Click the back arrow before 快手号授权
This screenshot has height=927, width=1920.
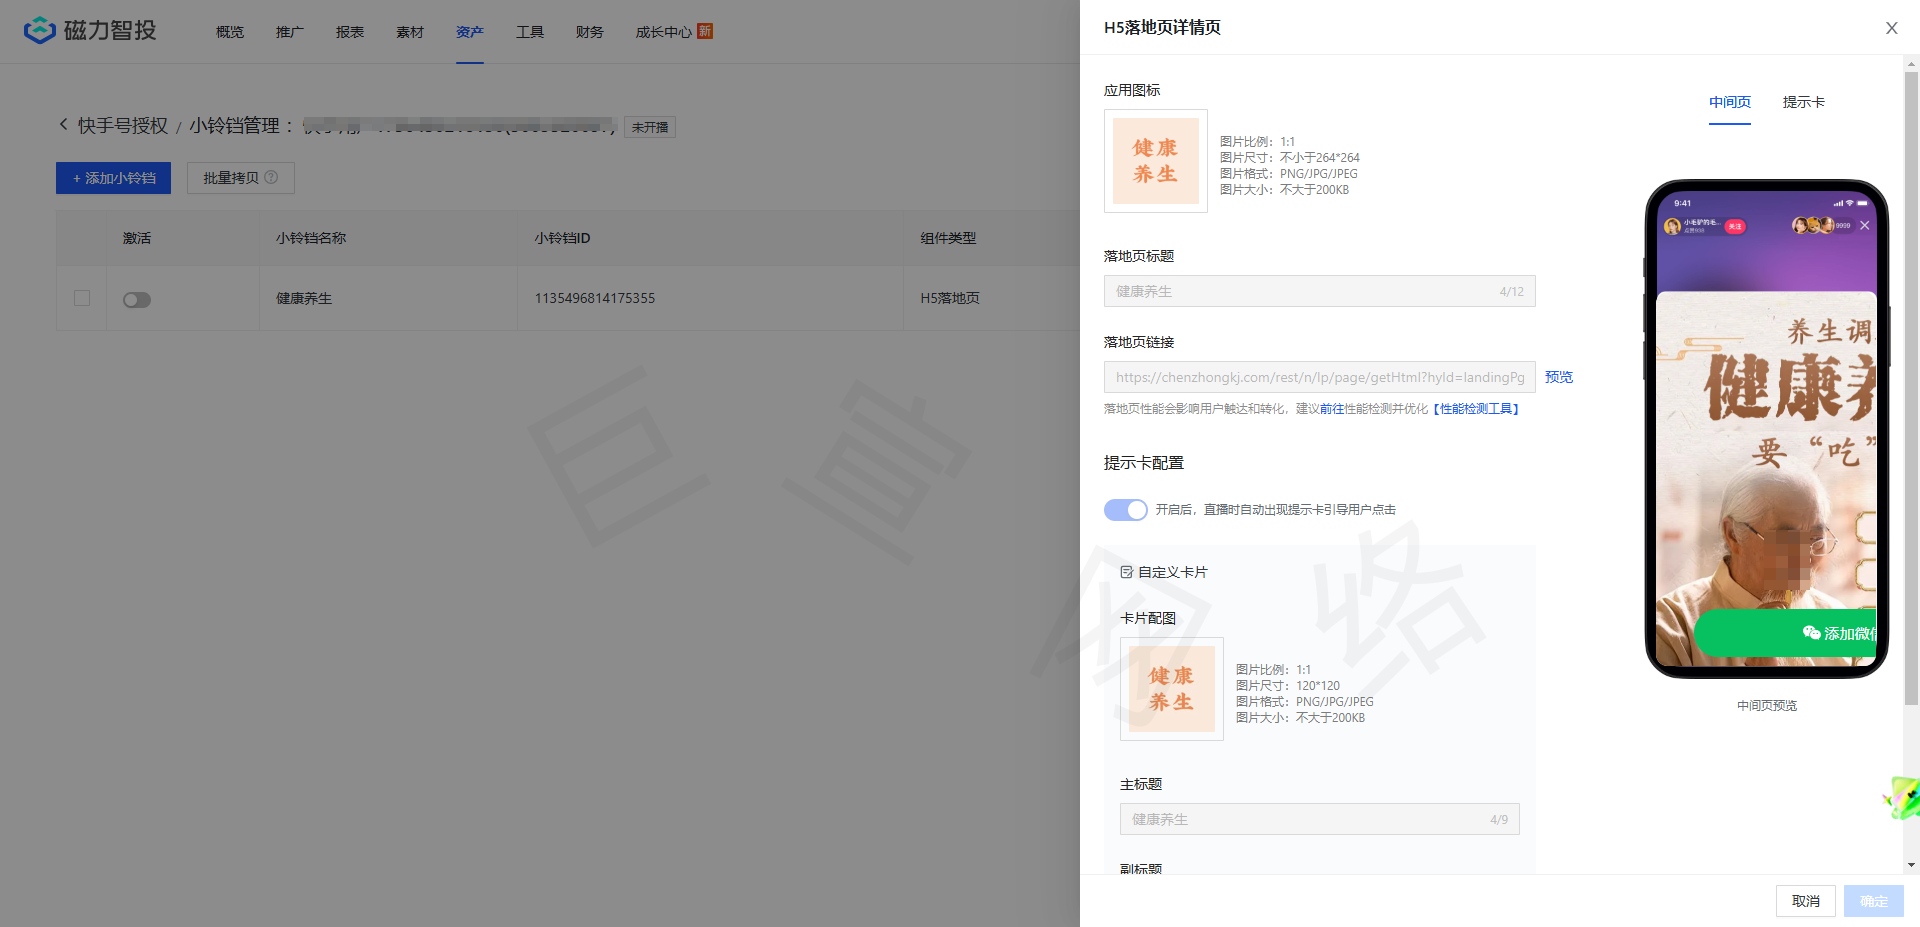pyautogui.click(x=62, y=124)
